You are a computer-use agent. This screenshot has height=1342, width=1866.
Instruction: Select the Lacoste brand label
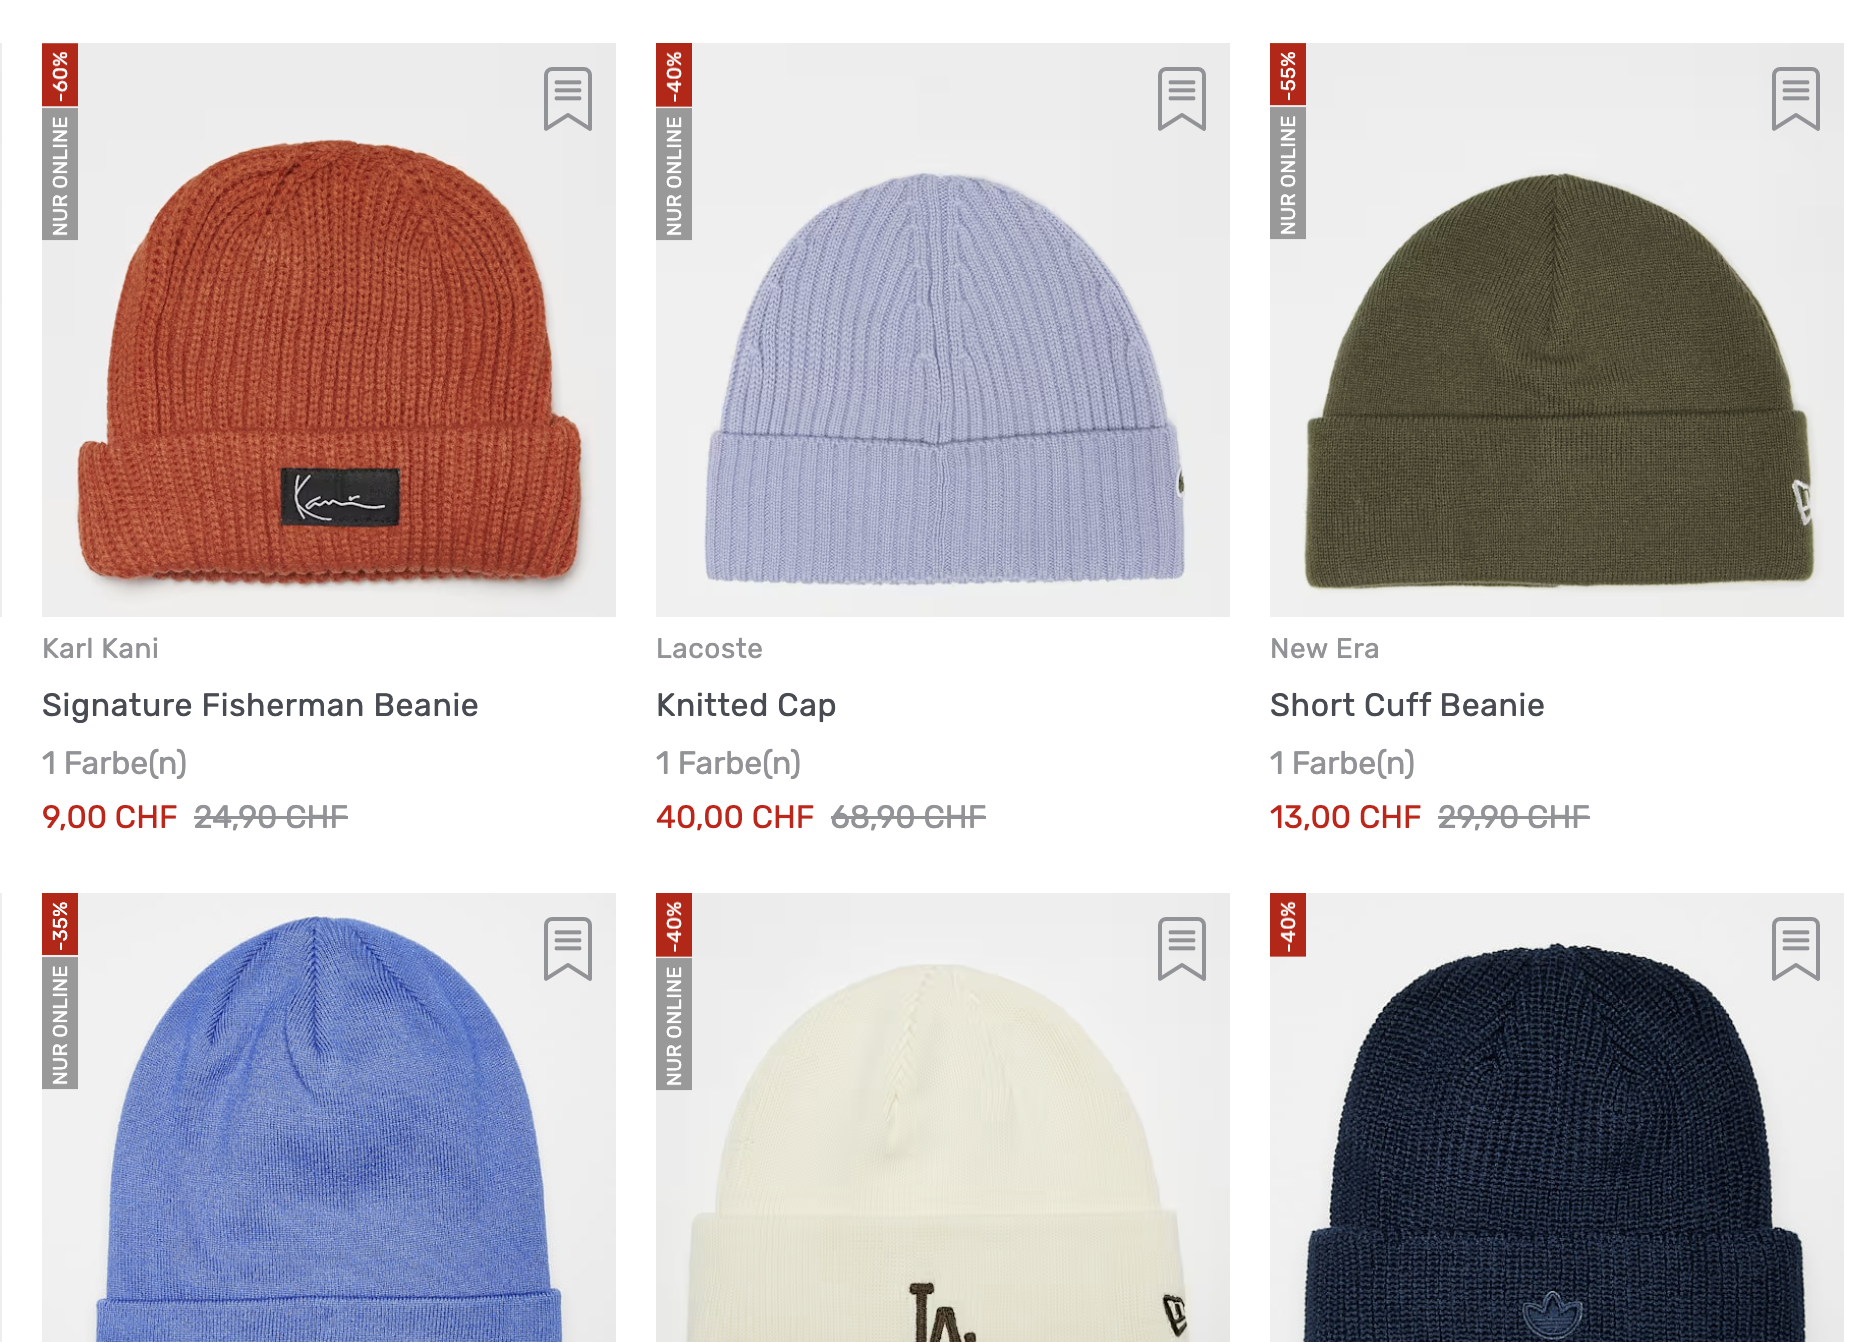[709, 648]
